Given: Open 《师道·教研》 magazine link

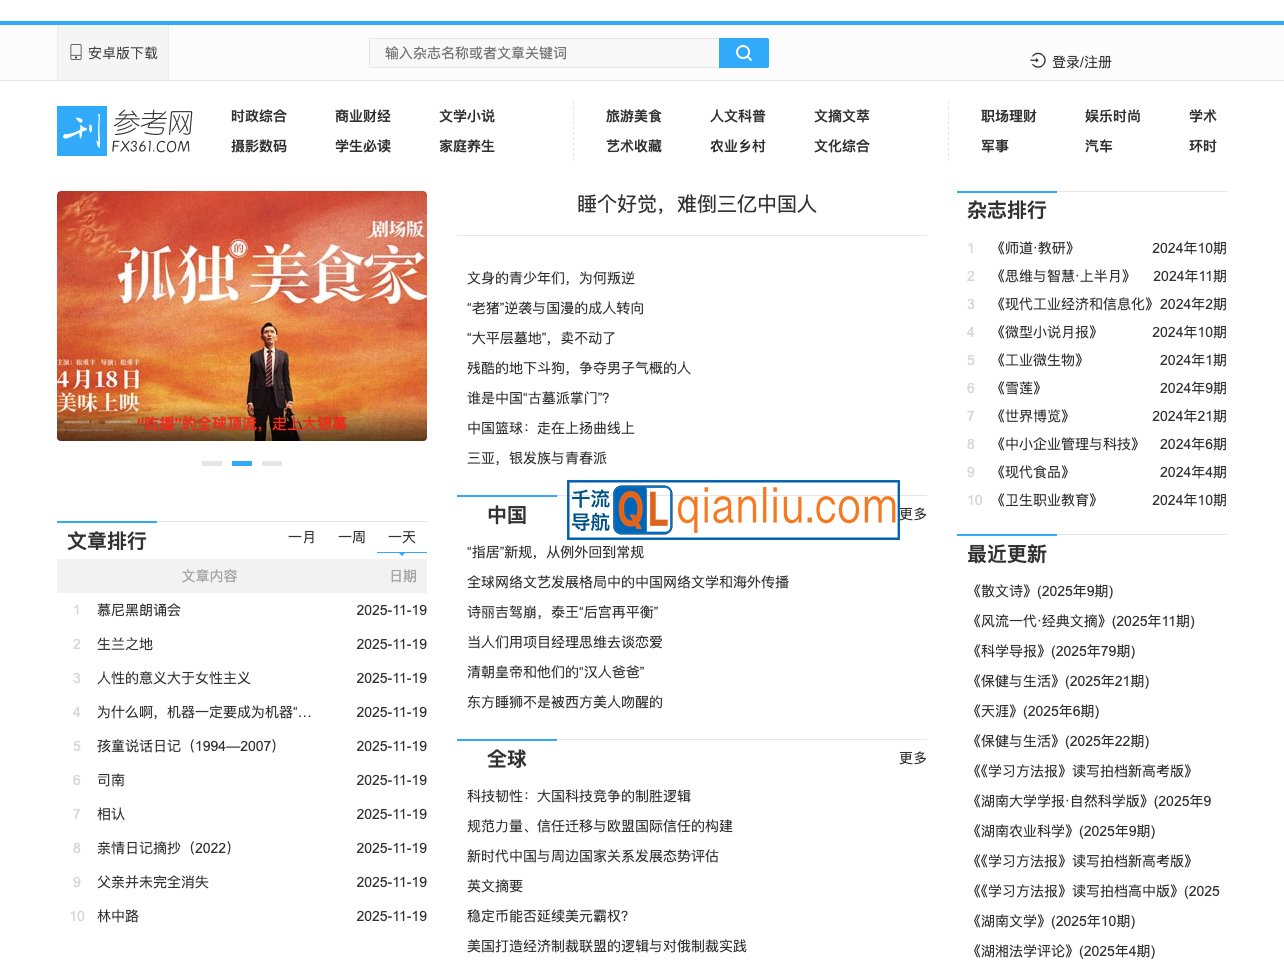Looking at the screenshot, I should [x=1035, y=248].
